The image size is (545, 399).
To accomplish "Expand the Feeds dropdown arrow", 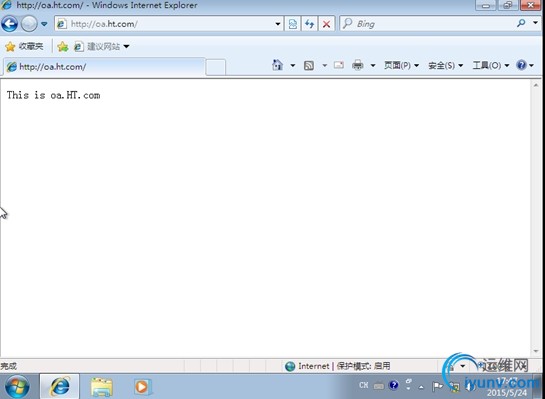I will pos(324,65).
